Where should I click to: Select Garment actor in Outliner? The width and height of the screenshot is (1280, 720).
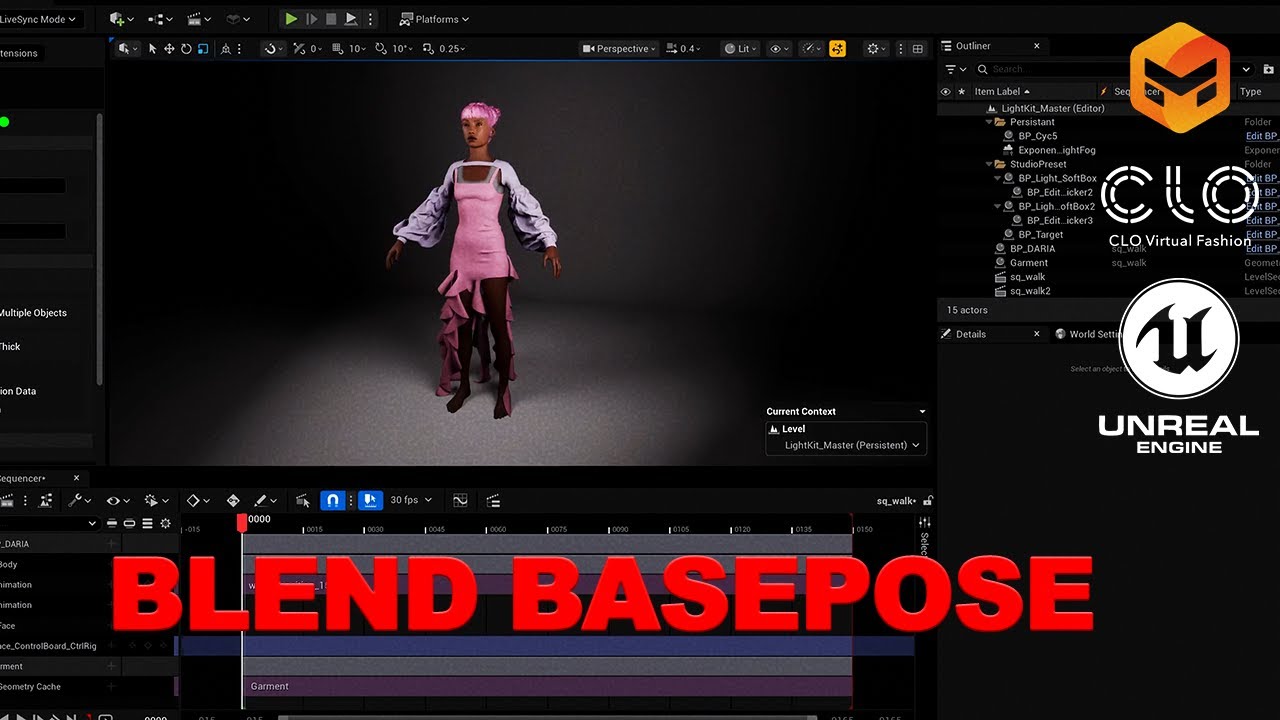(x=1029, y=263)
